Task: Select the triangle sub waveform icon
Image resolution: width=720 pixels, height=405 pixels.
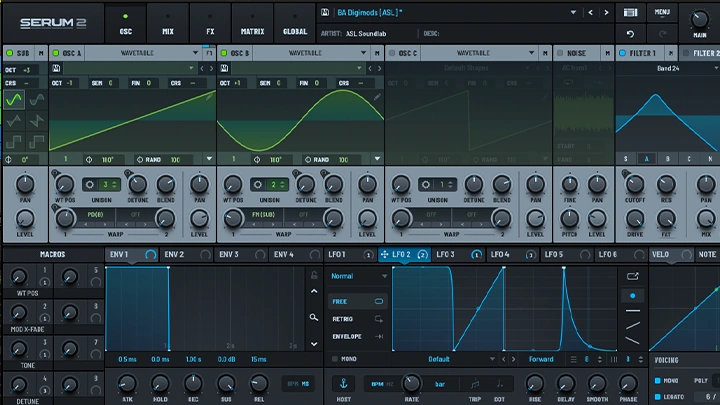Action: tap(14, 121)
